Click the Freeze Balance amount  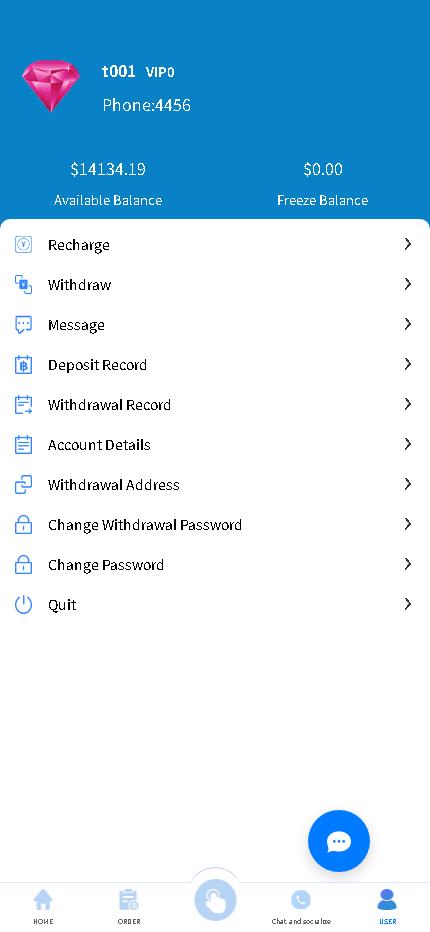coord(323,169)
